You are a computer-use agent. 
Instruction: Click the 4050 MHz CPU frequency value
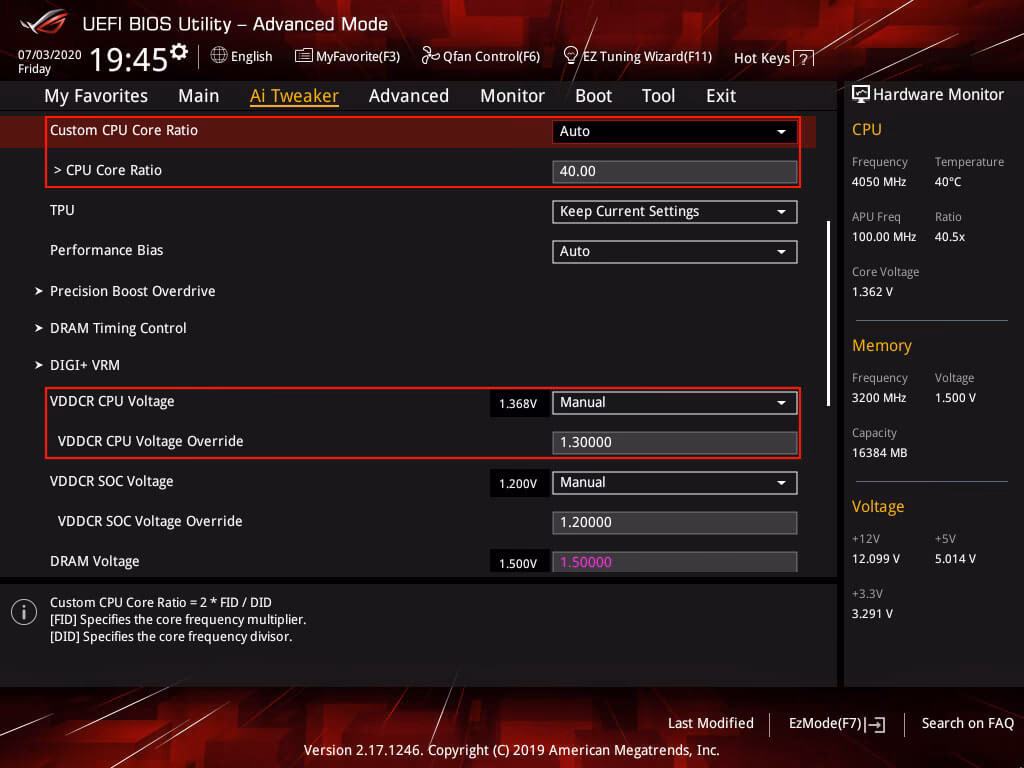(878, 182)
